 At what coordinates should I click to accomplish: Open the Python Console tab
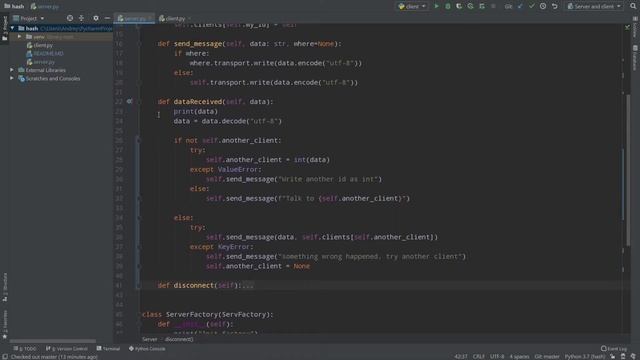[147, 349]
